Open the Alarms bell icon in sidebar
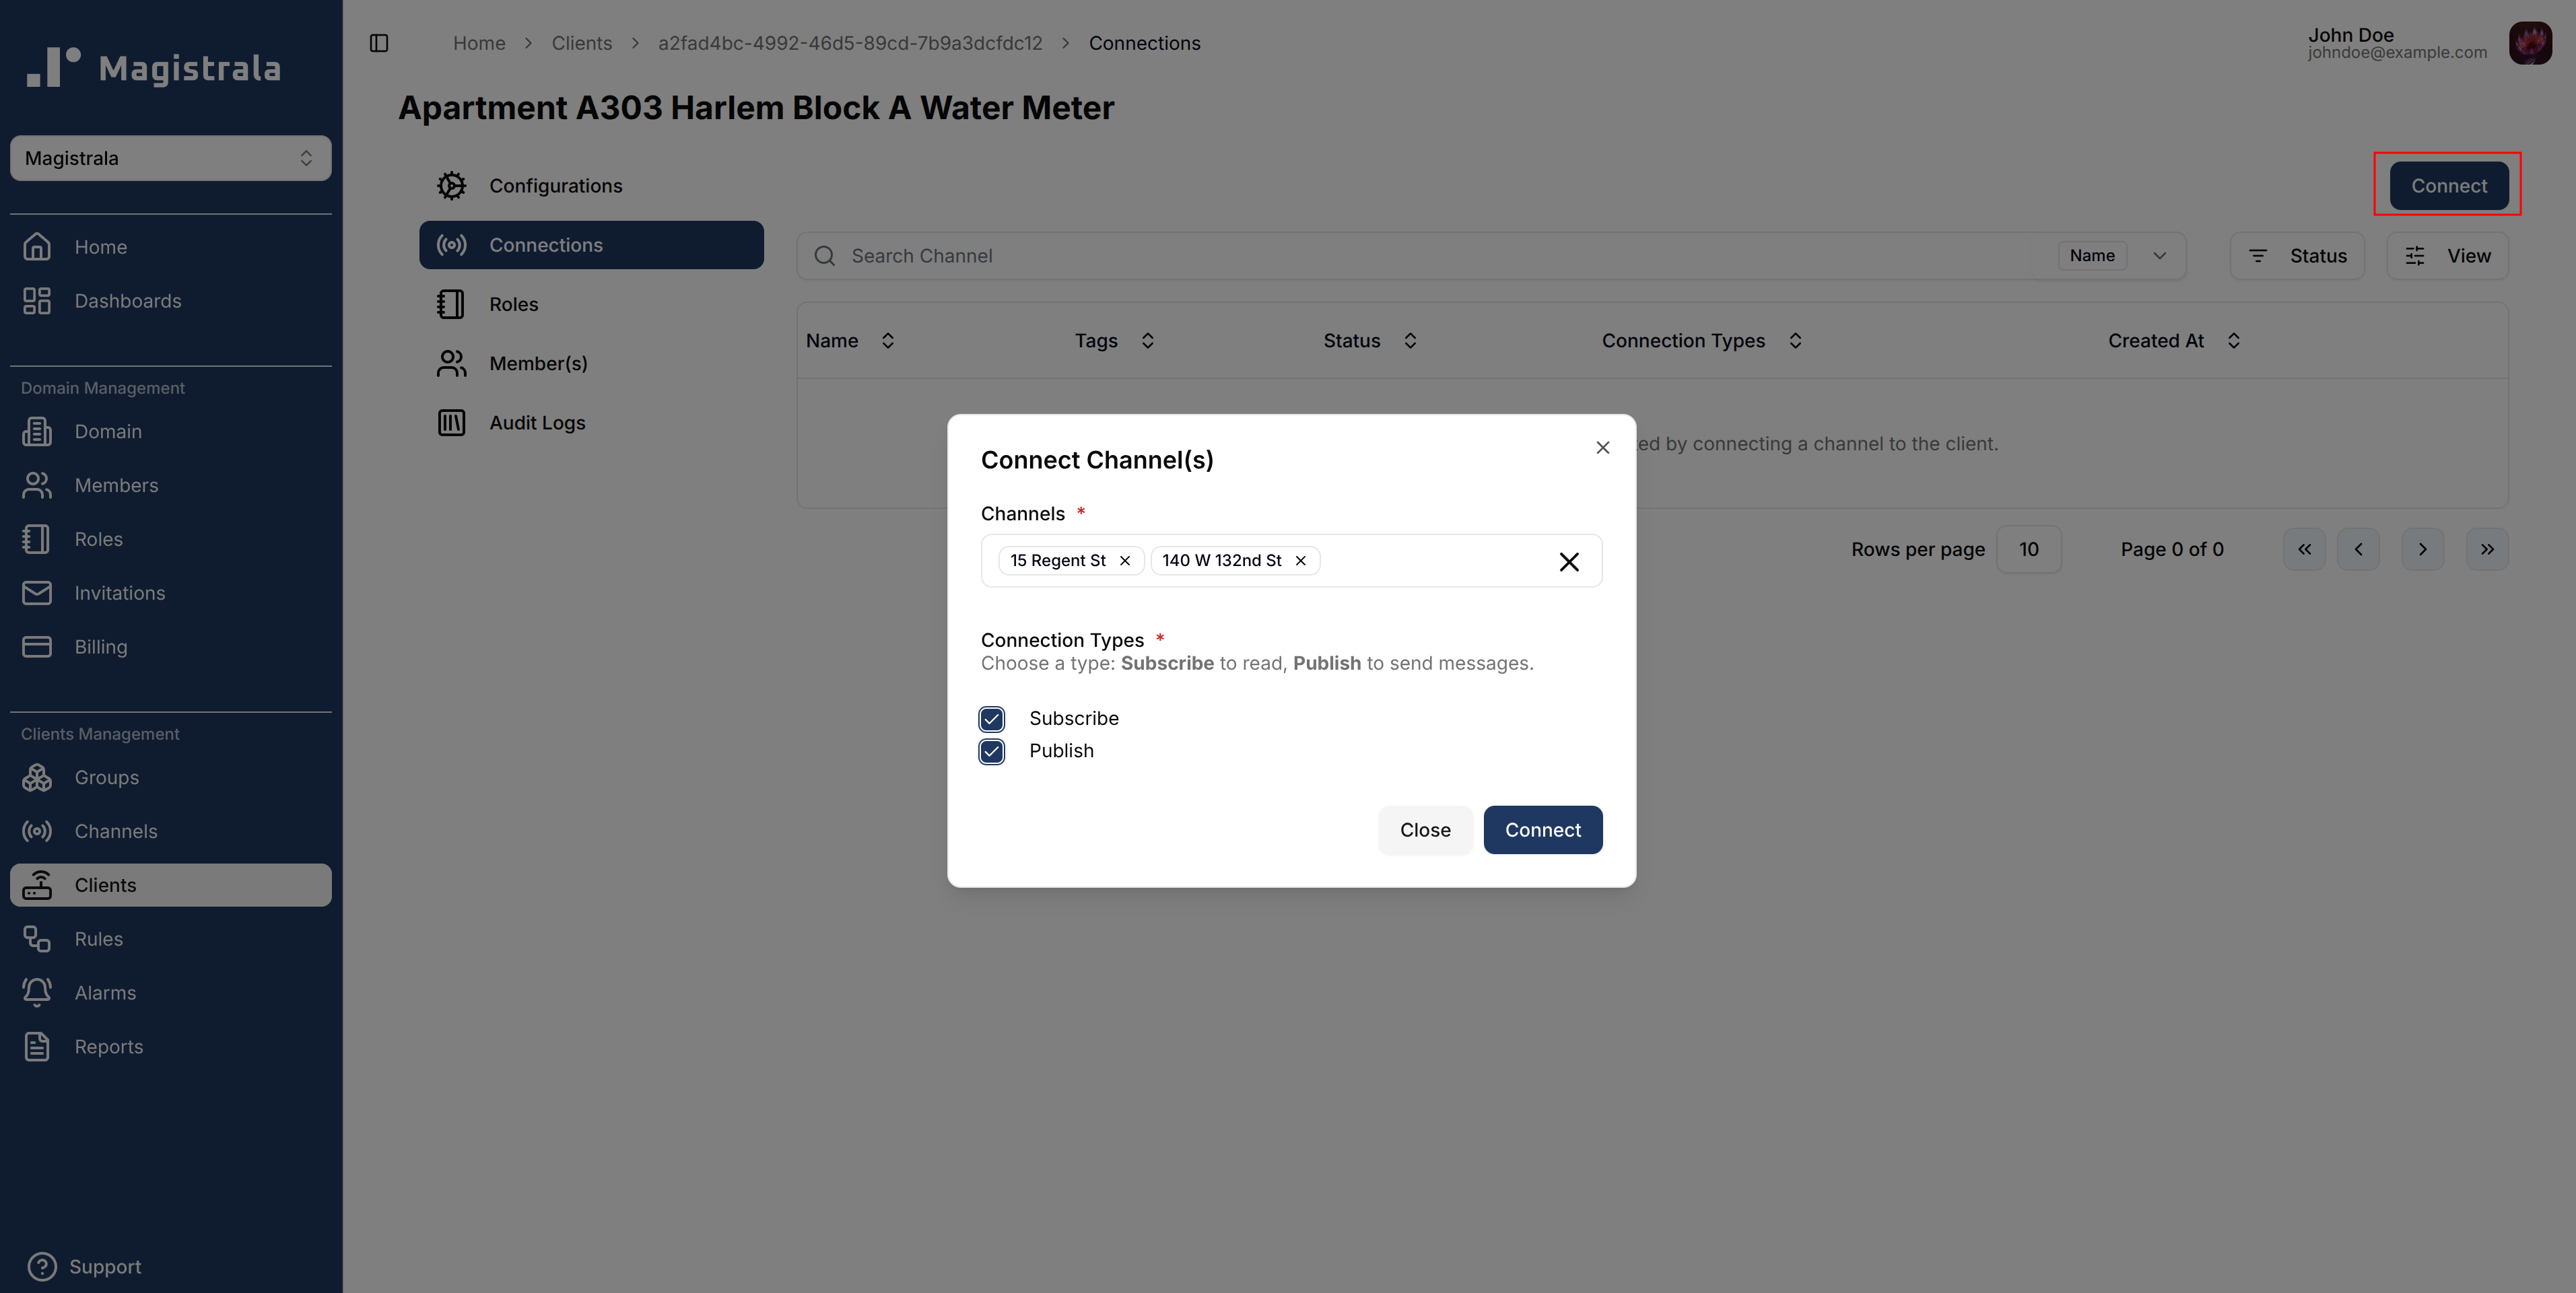The image size is (2576, 1293). coord(37,992)
